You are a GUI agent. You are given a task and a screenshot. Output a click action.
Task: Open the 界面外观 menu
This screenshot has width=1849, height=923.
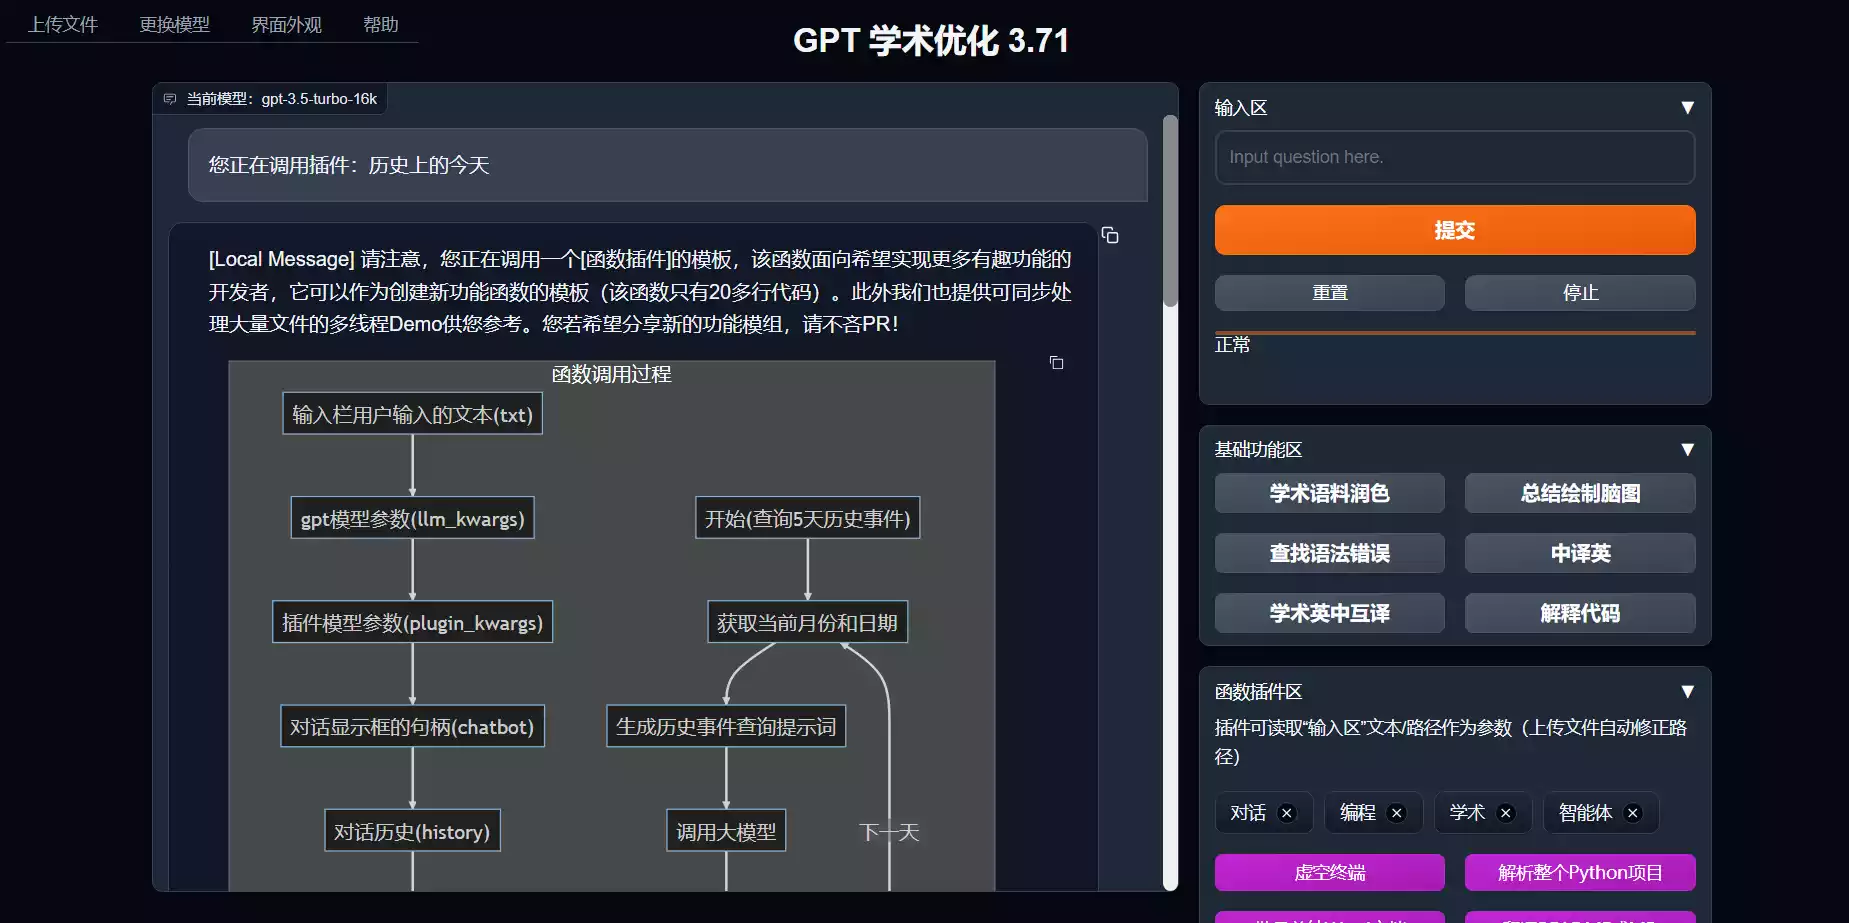[286, 24]
